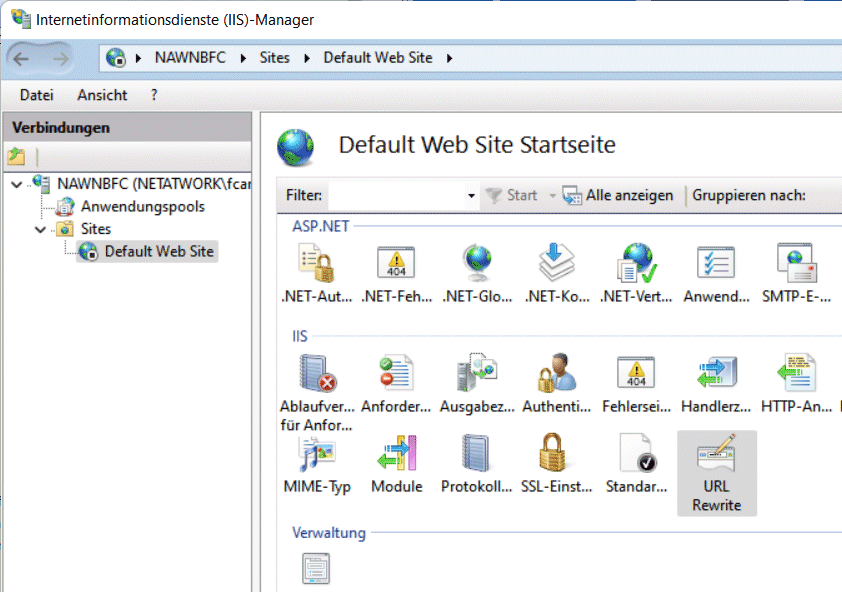Open the Authentifizierung icon
Screen dimensions: 842x592
tap(556, 372)
